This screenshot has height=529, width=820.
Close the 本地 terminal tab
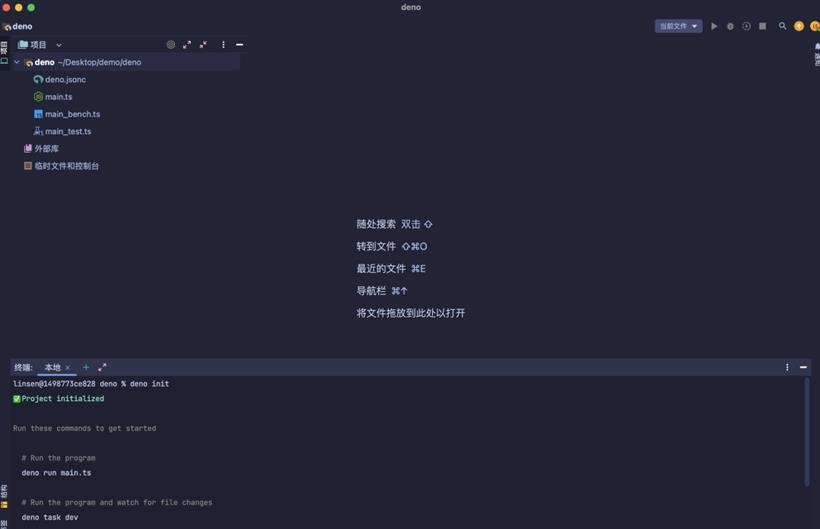[67, 368]
